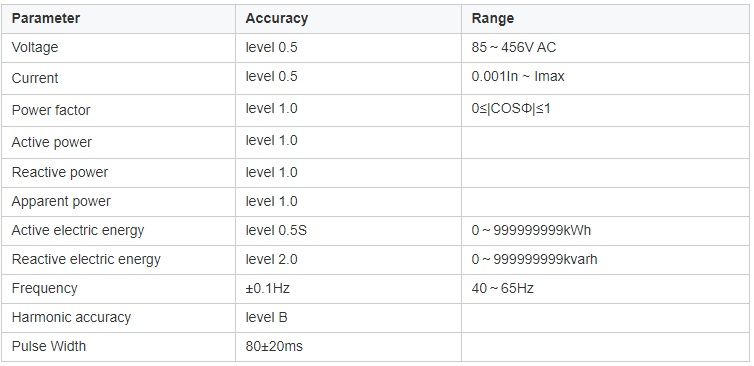Select the COSΦ range cell
754x366 pixels.
(605, 110)
